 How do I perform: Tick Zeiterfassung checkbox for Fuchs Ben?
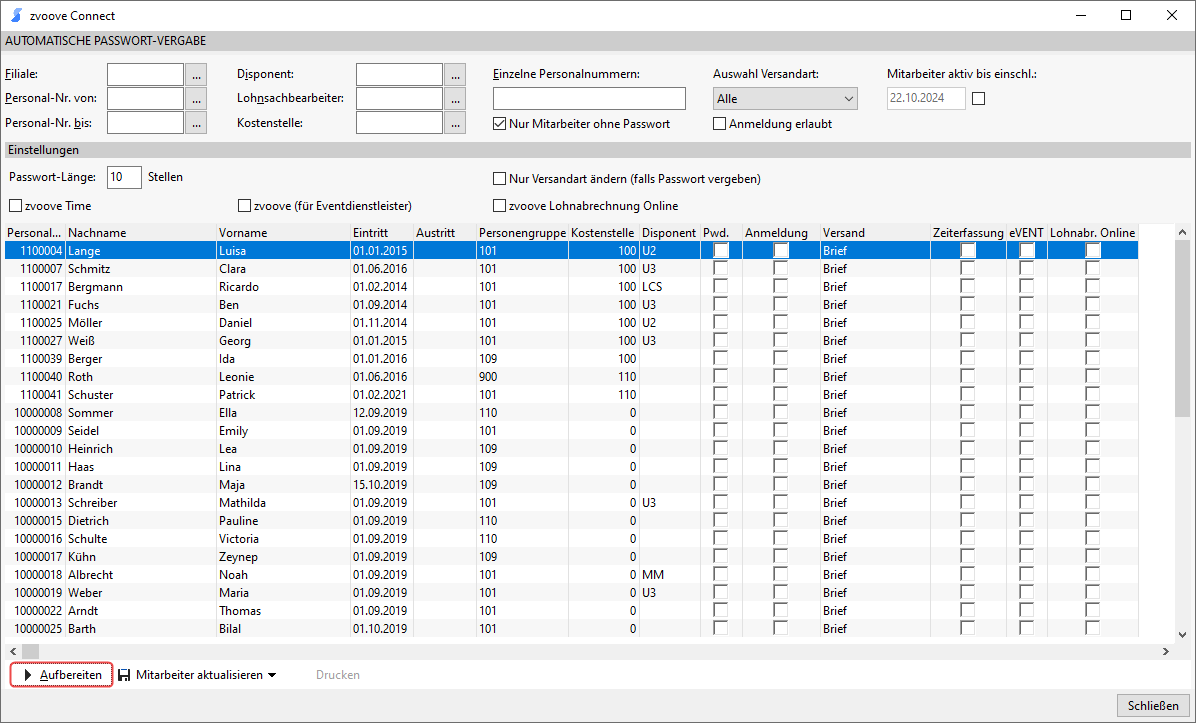pyautogui.click(x=967, y=304)
